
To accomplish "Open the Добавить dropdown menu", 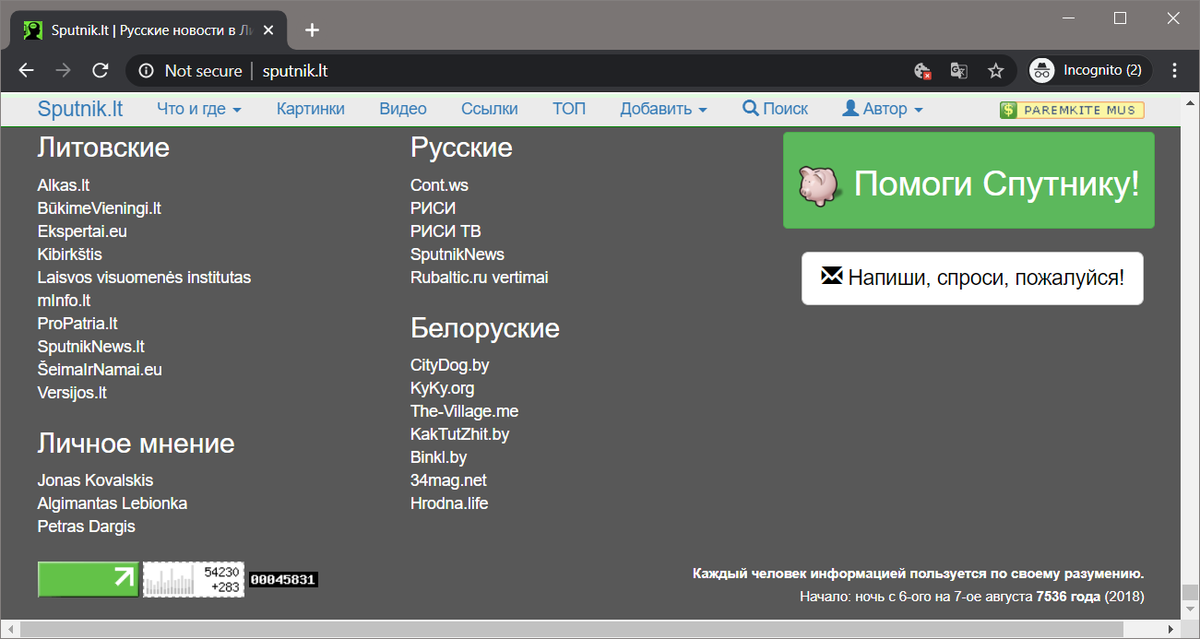I will pos(663,109).
